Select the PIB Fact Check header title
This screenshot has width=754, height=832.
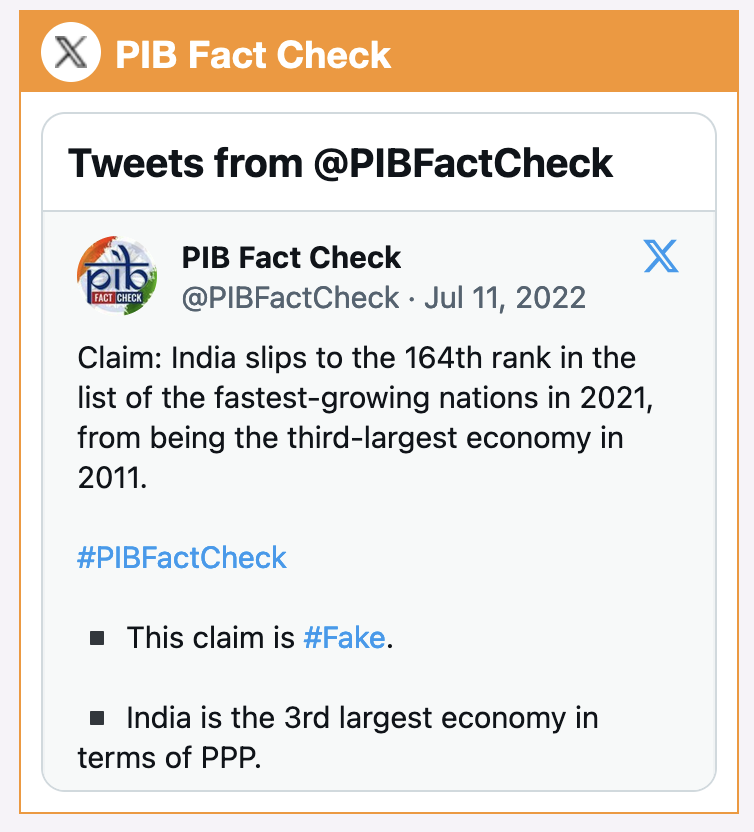click(252, 54)
